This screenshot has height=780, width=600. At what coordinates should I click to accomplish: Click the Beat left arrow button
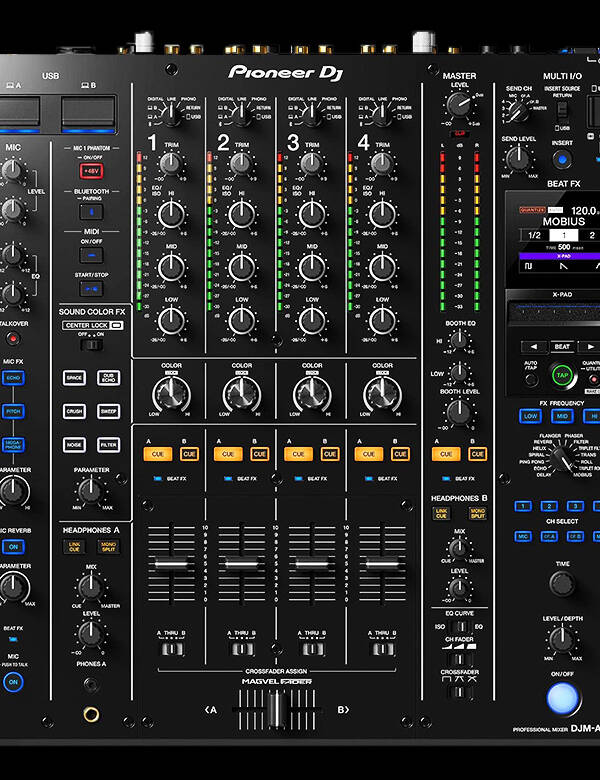click(533, 347)
